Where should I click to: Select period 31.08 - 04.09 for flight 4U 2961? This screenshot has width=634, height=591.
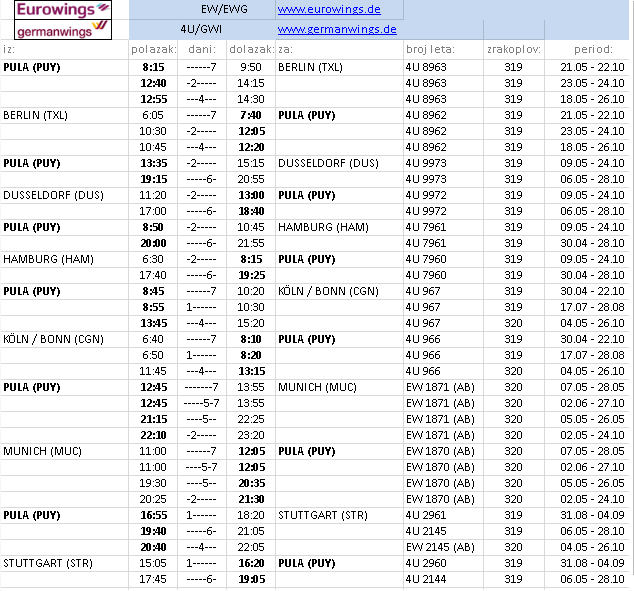coord(592,515)
